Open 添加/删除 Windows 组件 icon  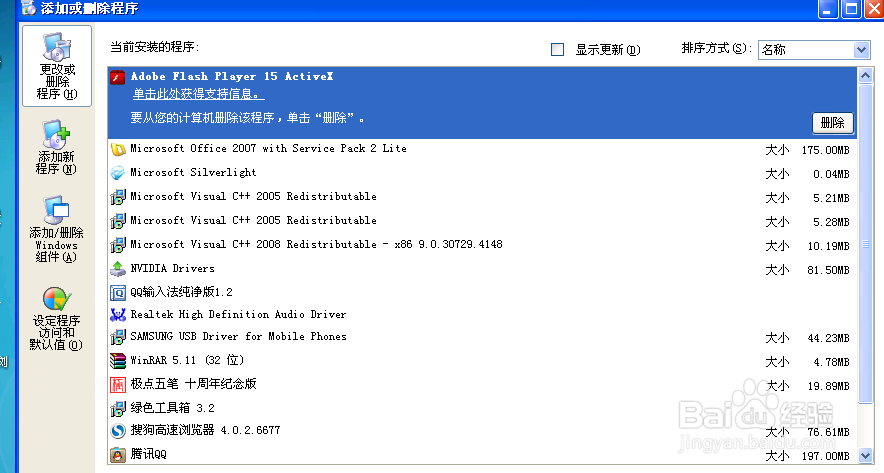pos(56,228)
